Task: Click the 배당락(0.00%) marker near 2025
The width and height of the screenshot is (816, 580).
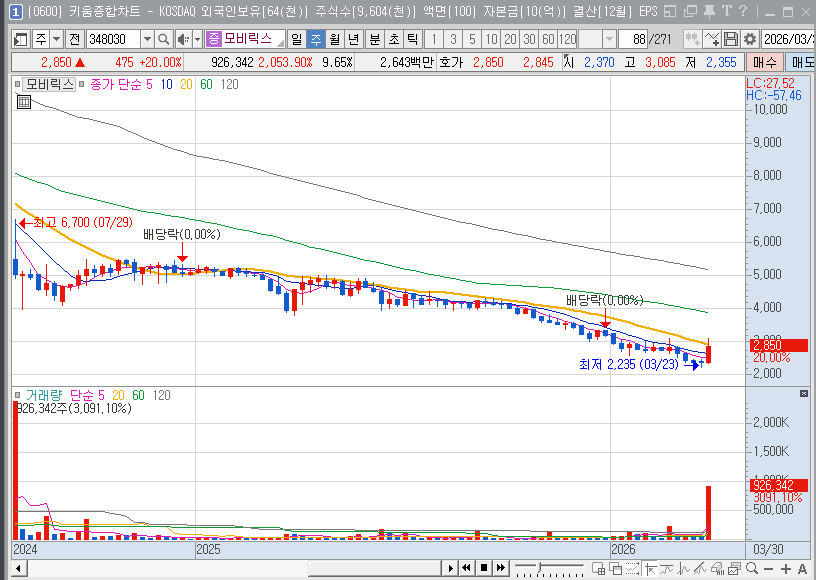Action: point(182,235)
